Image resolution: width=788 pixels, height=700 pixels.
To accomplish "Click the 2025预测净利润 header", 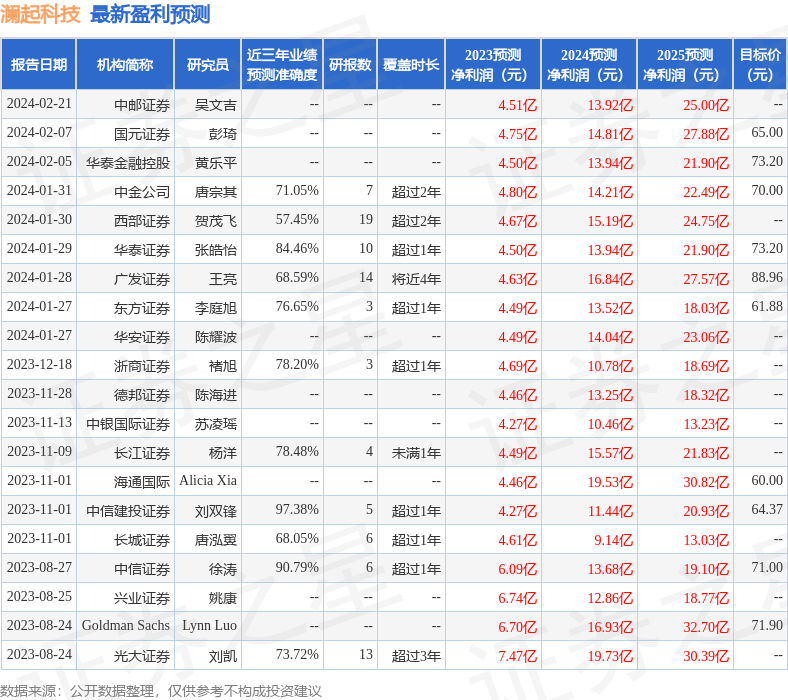I will pos(685,65).
